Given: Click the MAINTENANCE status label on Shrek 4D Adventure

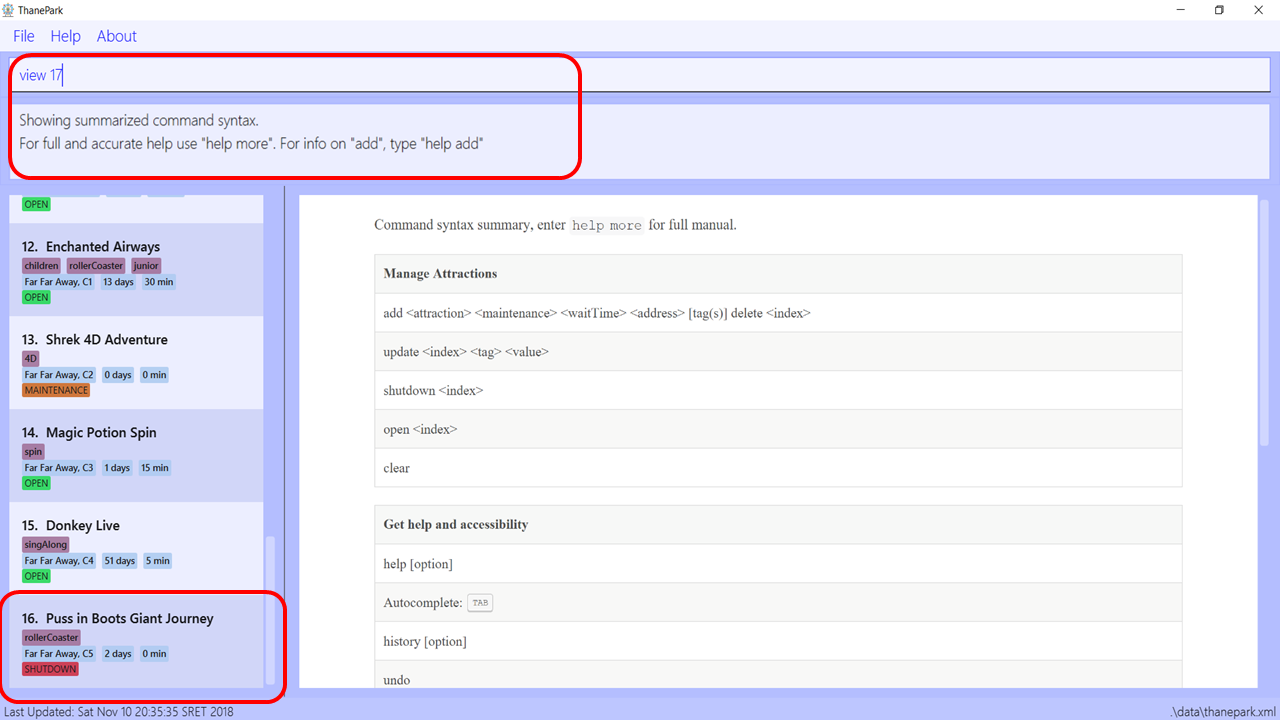Looking at the screenshot, I should point(56,390).
